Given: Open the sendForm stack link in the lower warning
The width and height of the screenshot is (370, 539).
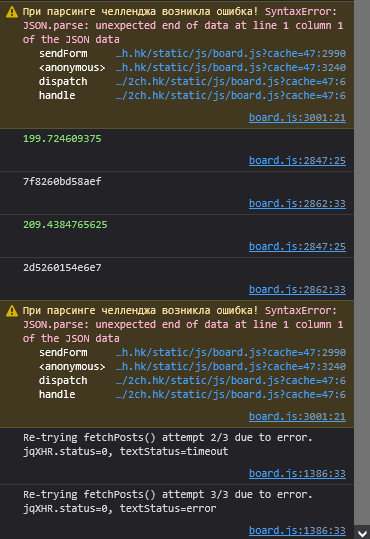Looking at the screenshot, I should coord(231,353).
